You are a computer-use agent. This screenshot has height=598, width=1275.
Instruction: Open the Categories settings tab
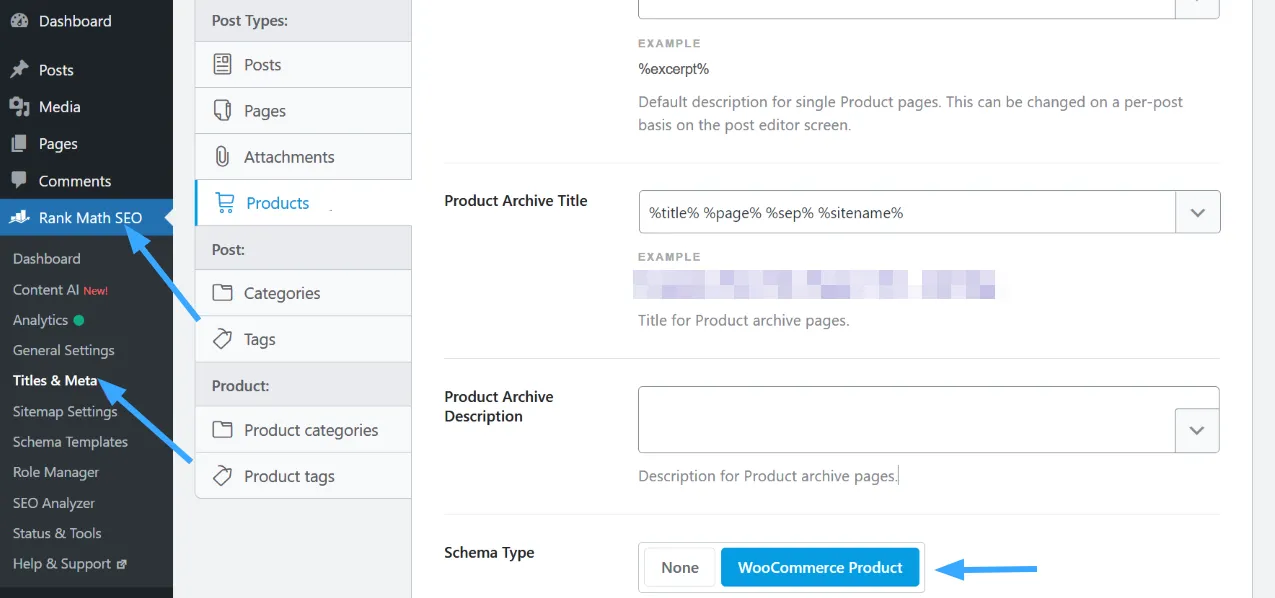pos(303,293)
